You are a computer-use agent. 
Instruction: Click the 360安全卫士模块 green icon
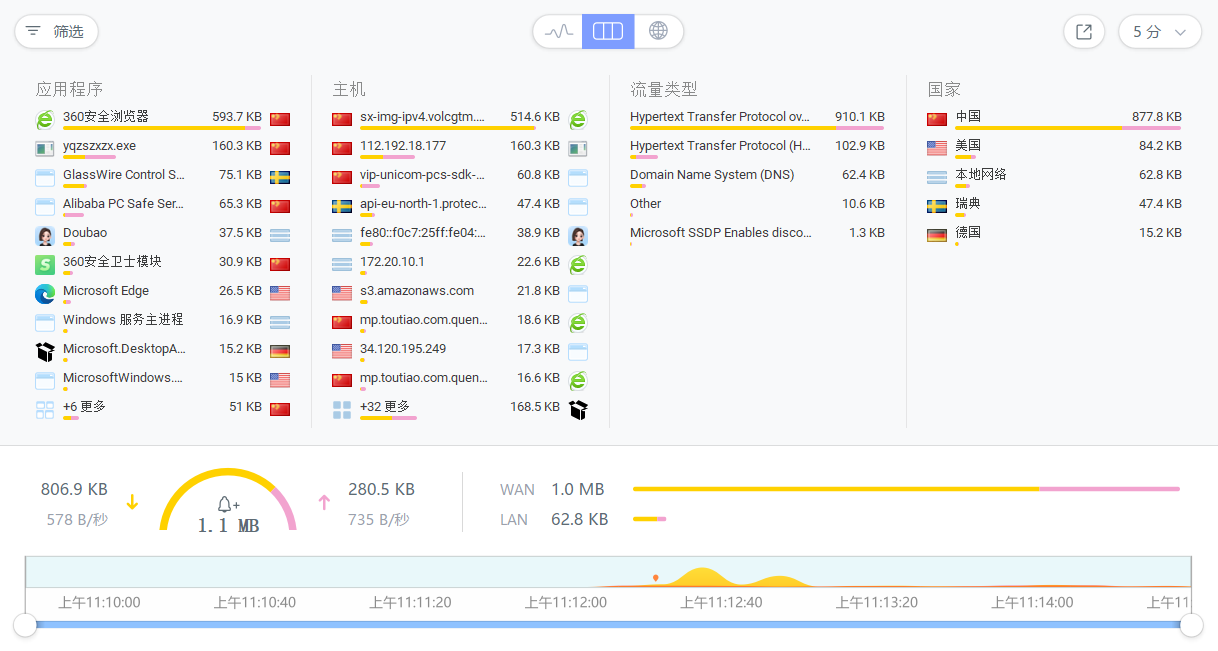click(x=44, y=265)
